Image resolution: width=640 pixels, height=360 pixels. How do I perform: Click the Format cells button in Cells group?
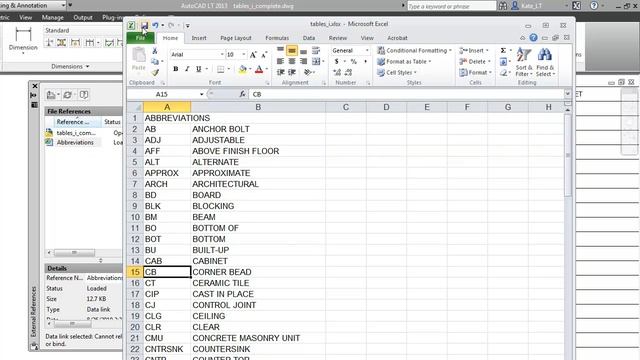[475, 72]
